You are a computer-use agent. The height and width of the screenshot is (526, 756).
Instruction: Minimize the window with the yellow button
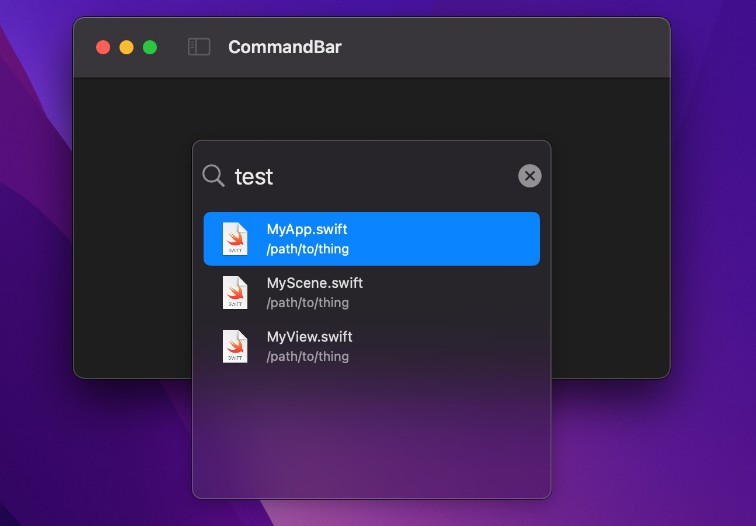click(126, 47)
